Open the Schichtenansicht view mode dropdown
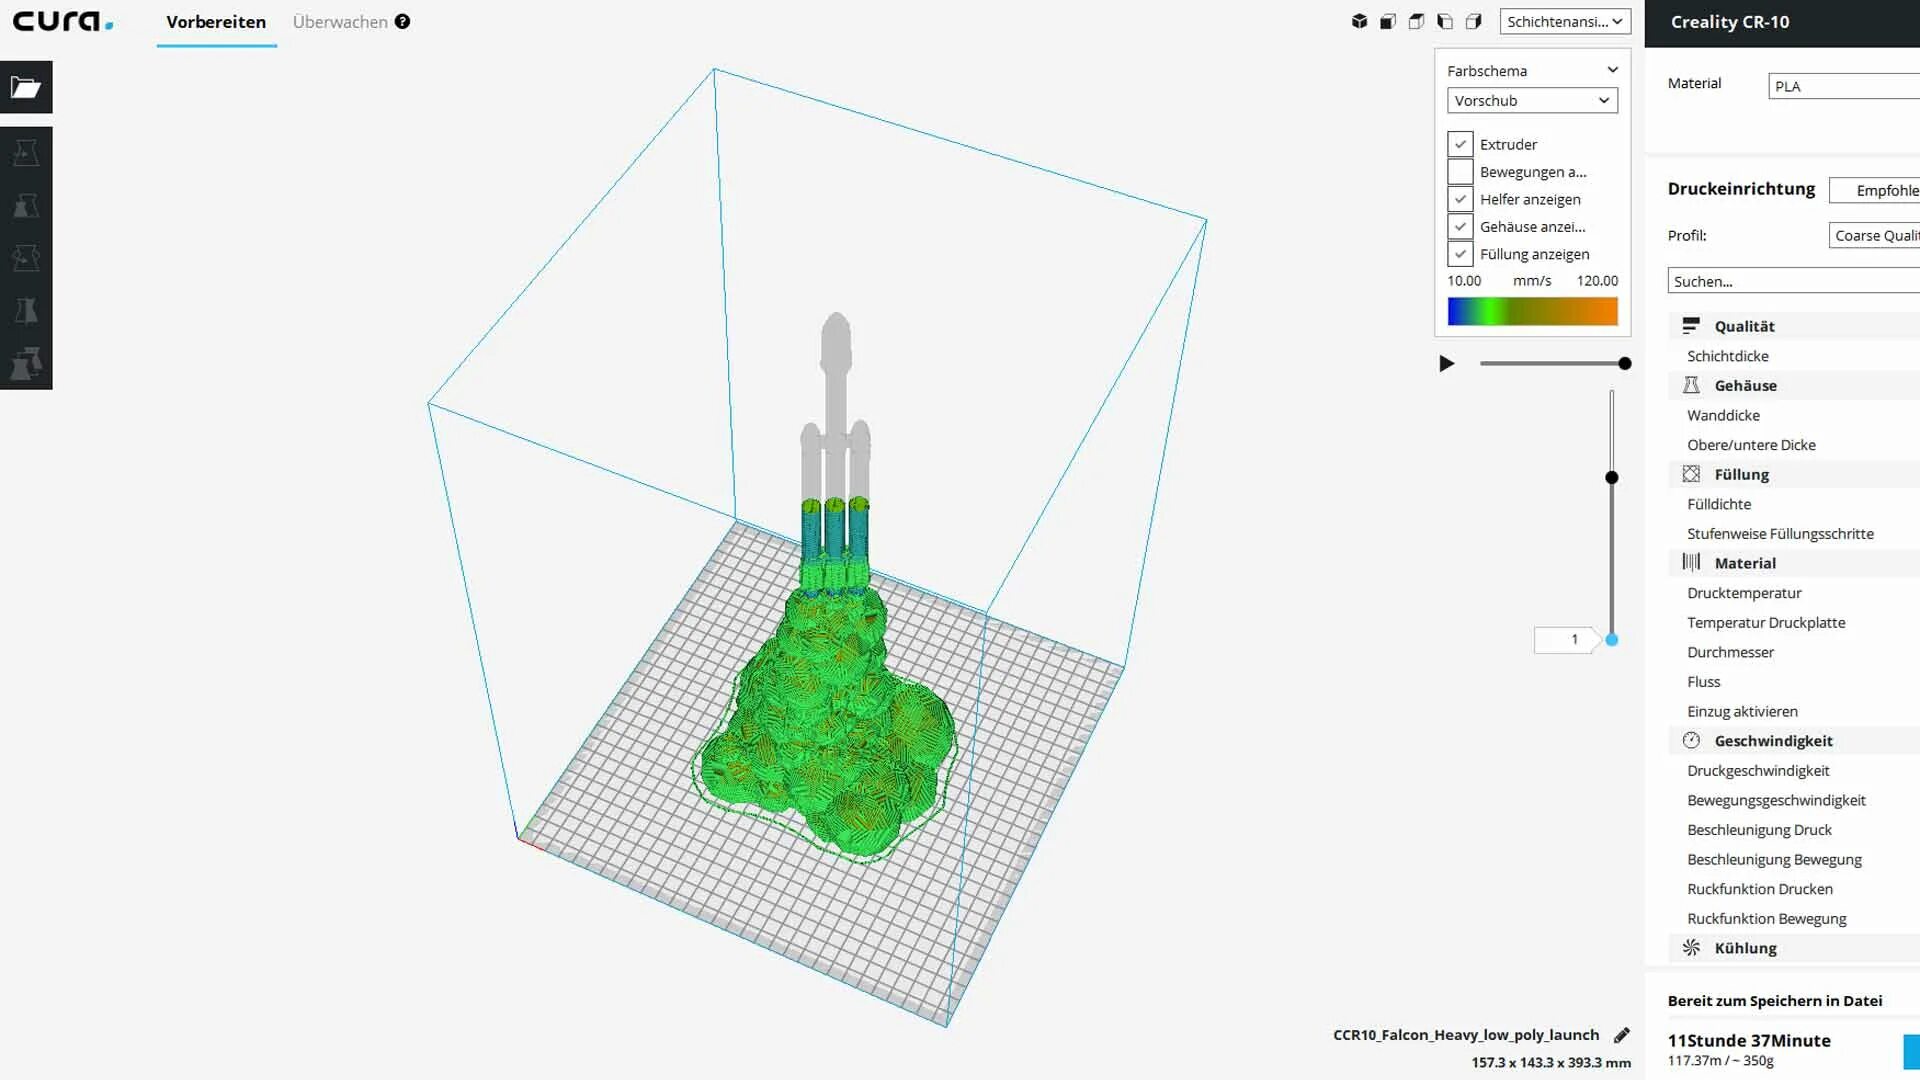 pyautogui.click(x=1564, y=21)
